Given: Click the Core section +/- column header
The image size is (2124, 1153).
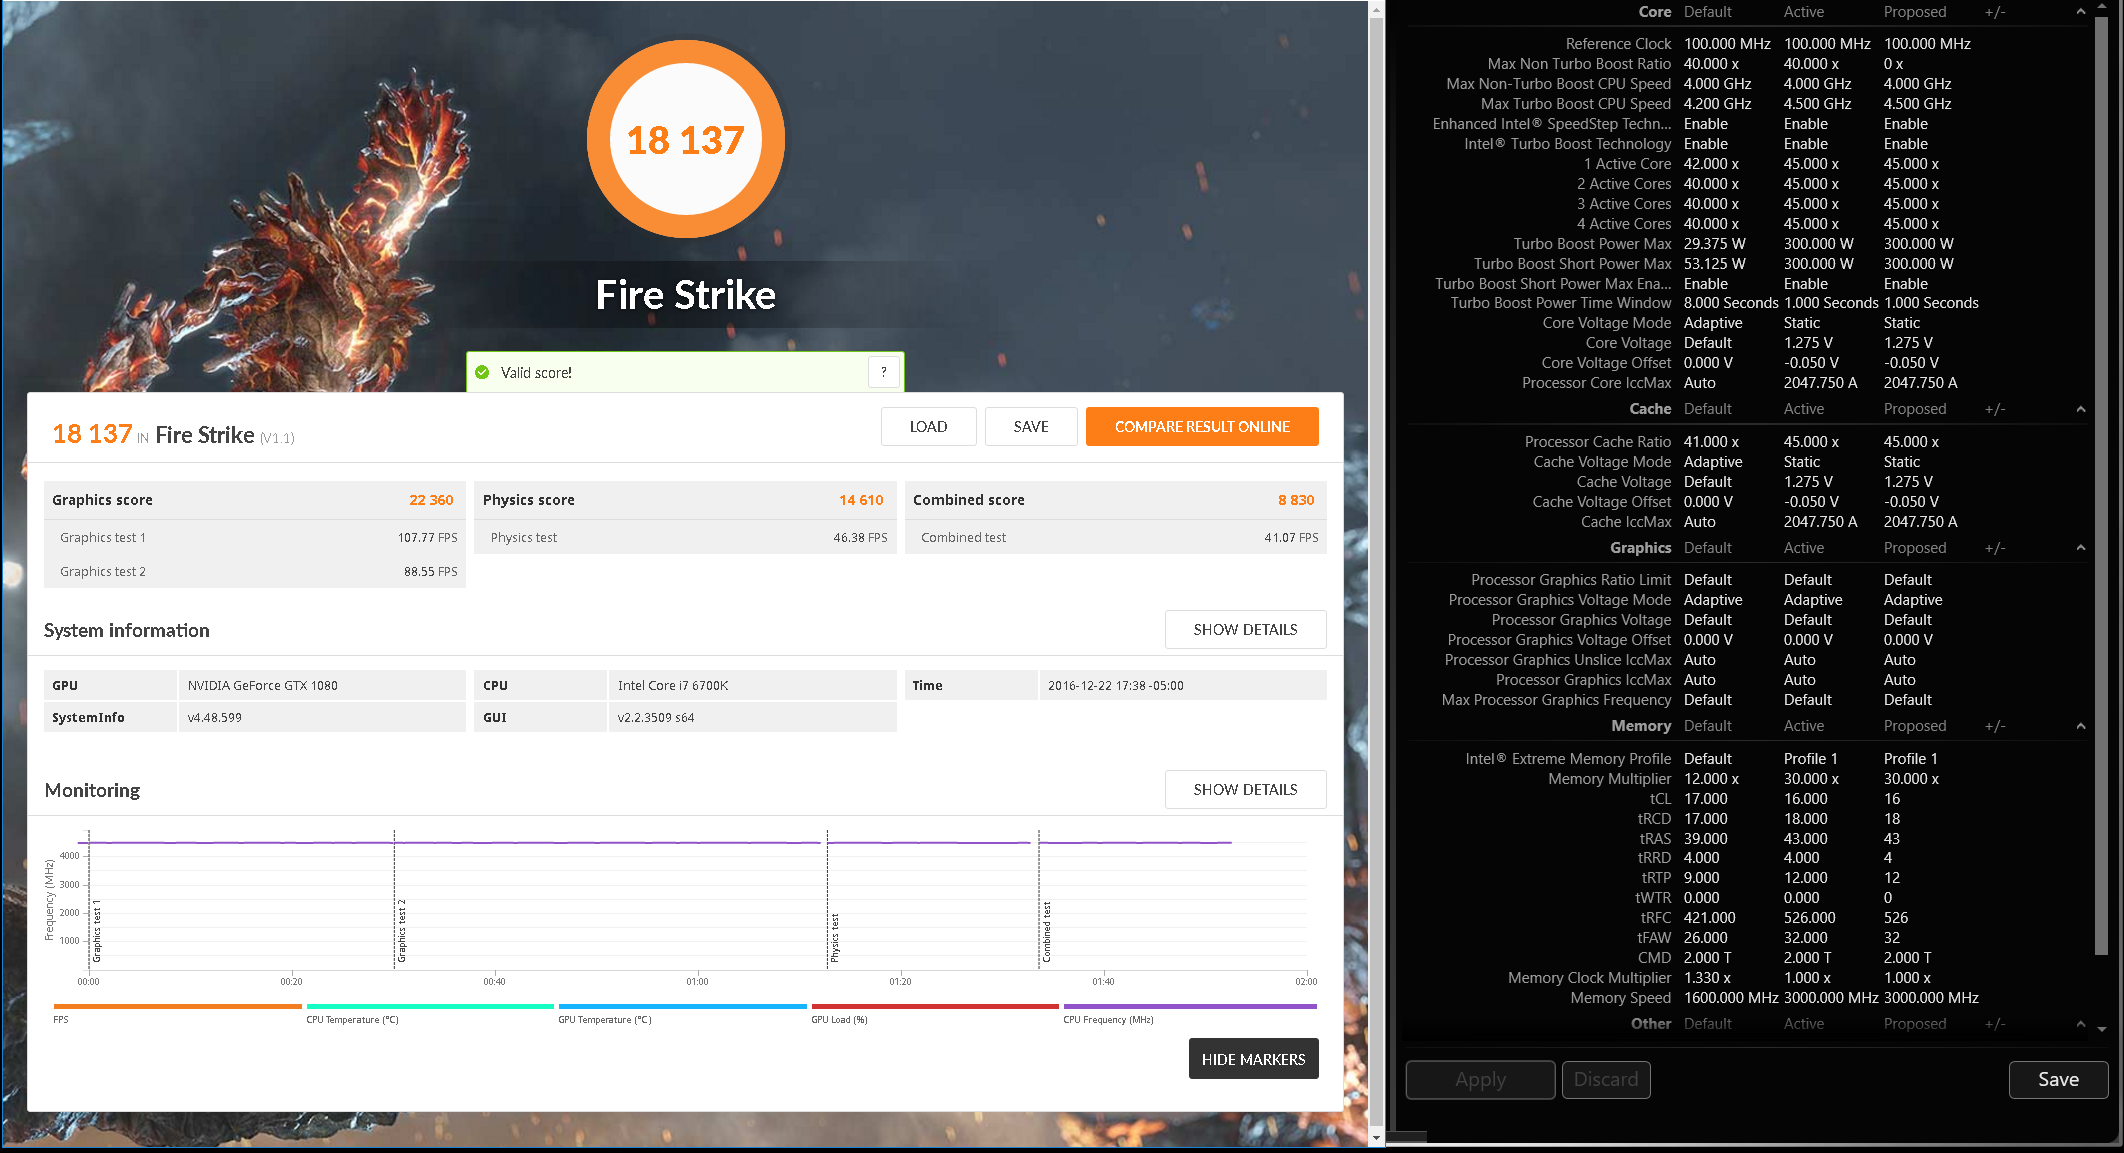Looking at the screenshot, I should pyautogui.click(x=1994, y=12).
